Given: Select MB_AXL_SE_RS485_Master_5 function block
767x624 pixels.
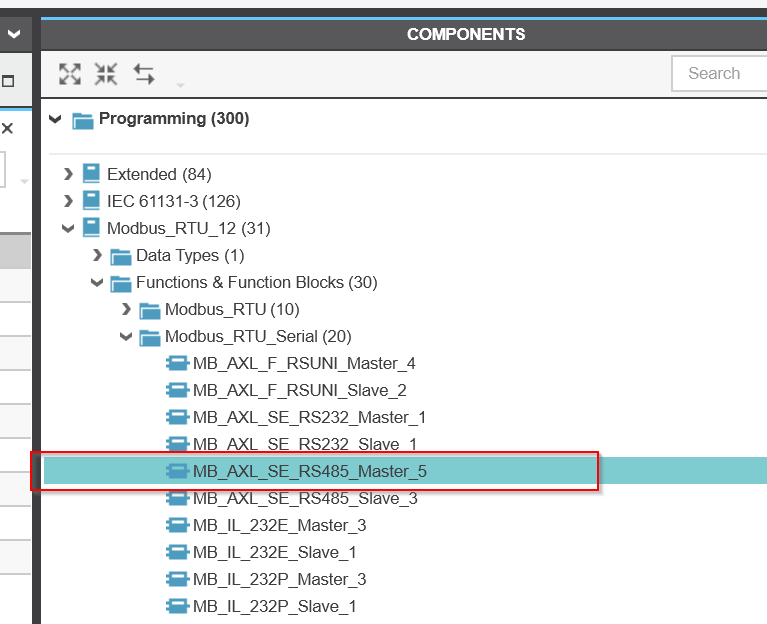Looking at the screenshot, I should pyautogui.click(x=310, y=471).
